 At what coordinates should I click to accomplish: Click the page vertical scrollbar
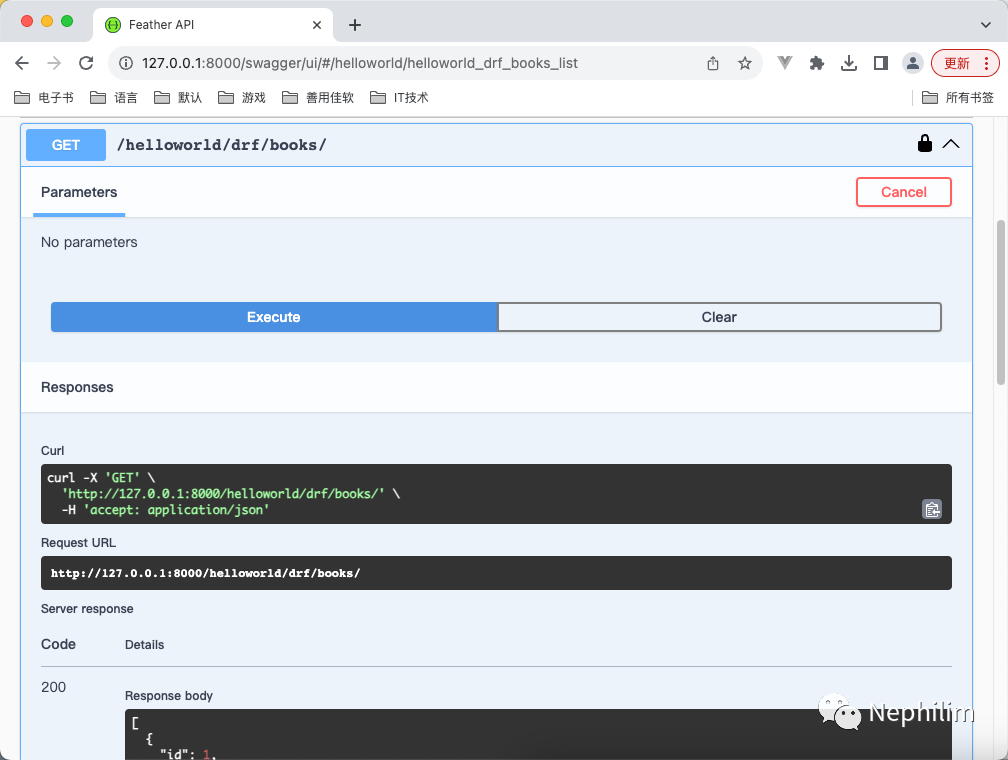(x=1001, y=300)
